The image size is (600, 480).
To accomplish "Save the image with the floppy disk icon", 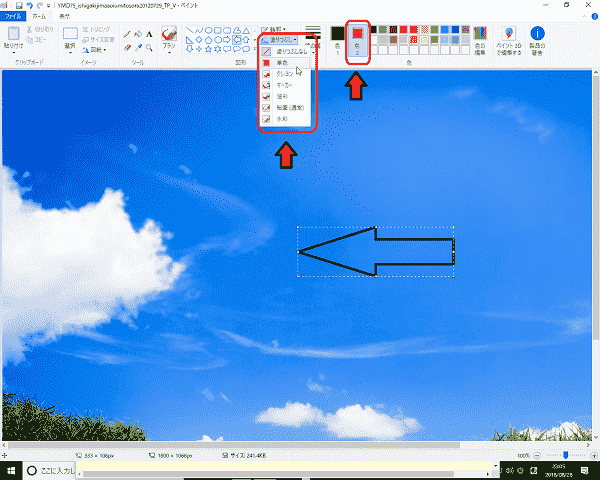I will click(x=19, y=5).
